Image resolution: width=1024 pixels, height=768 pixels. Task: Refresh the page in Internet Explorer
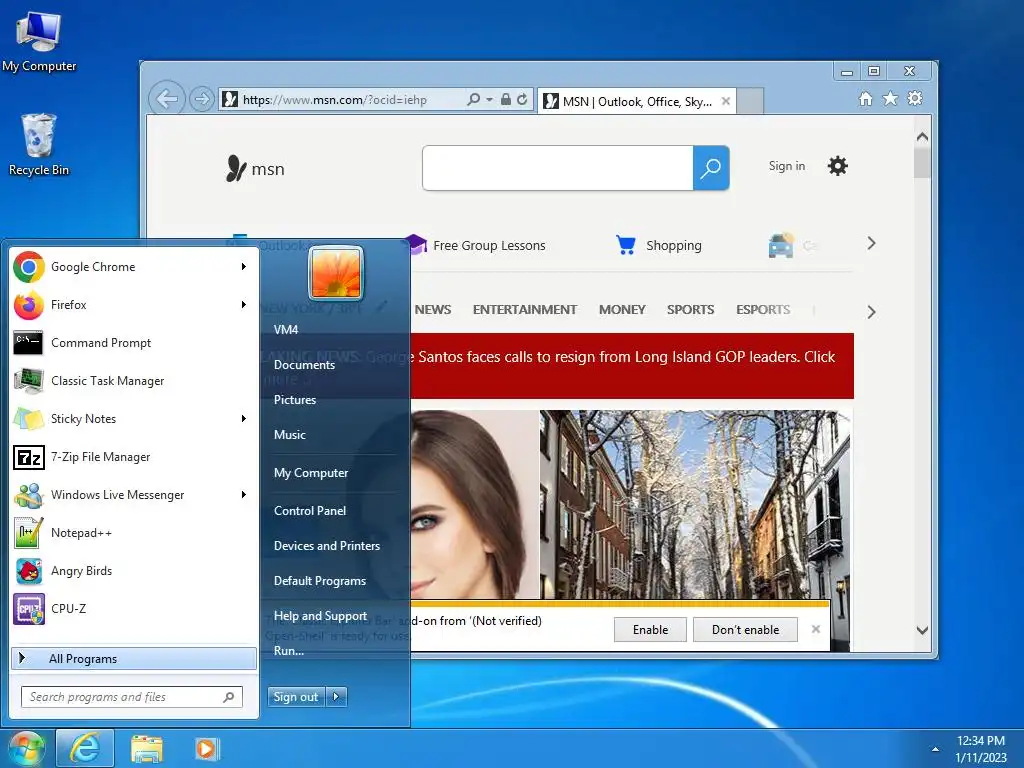coord(522,99)
